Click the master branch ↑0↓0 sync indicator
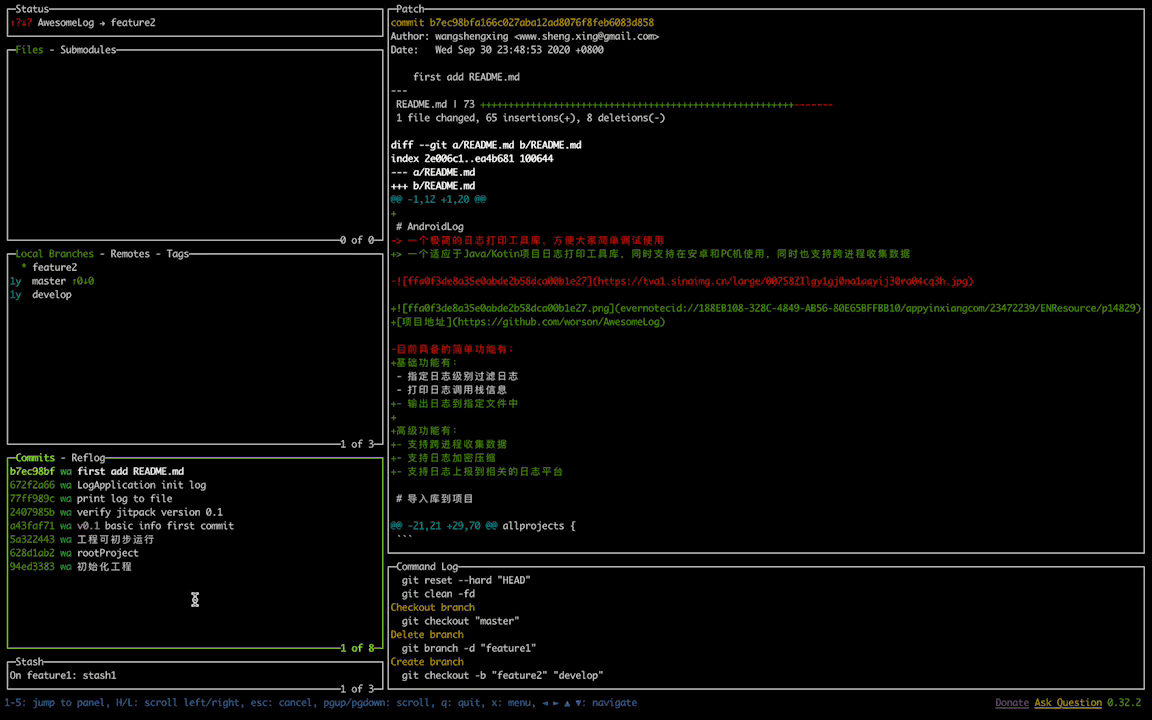Viewport: 1152px width, 720px height. [83, 281]
